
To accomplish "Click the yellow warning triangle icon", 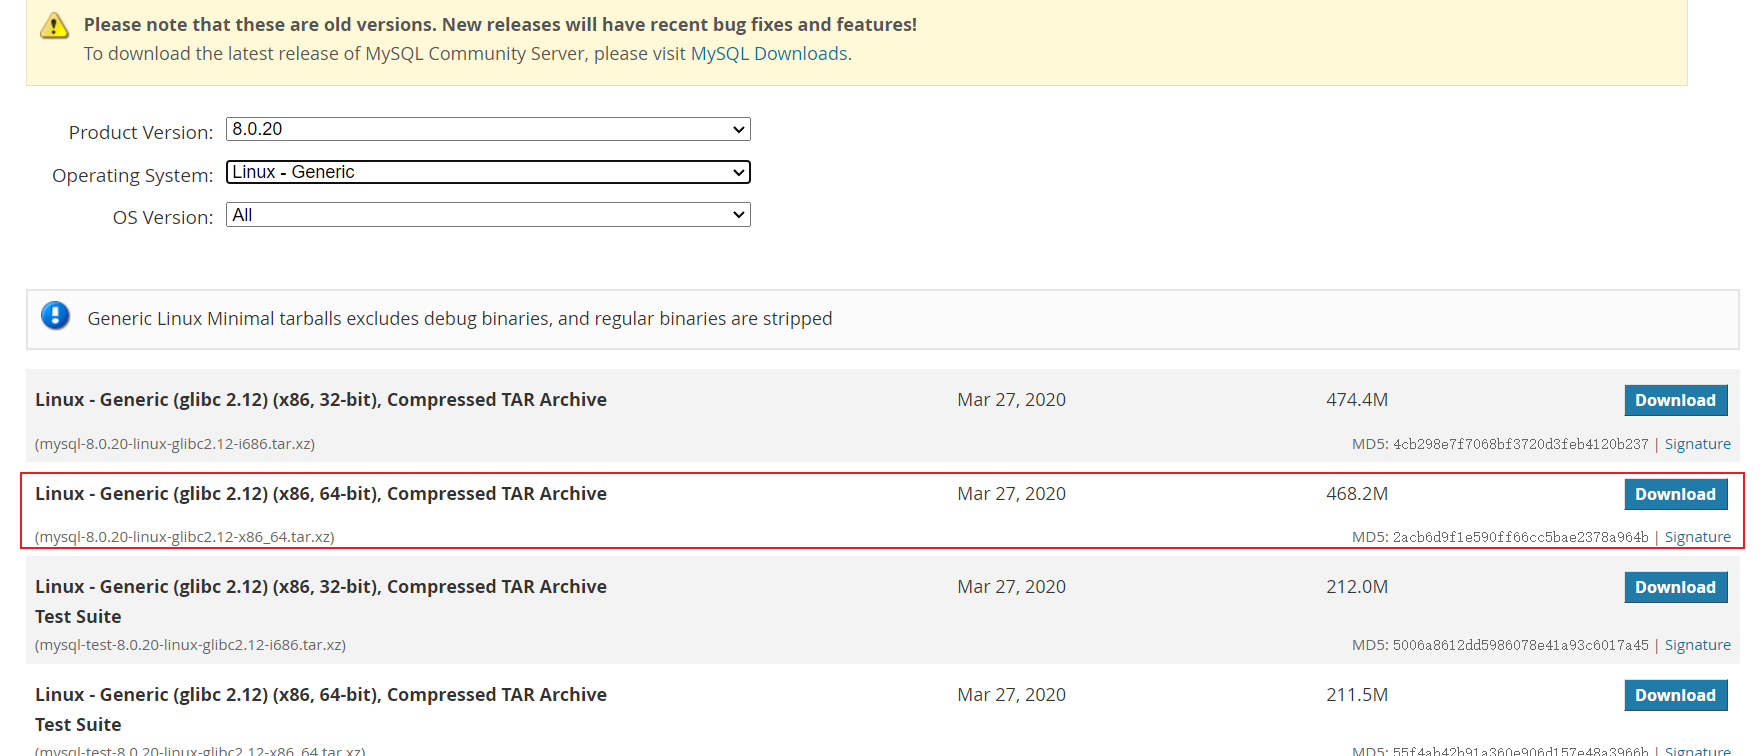I will tap(54, 26).
